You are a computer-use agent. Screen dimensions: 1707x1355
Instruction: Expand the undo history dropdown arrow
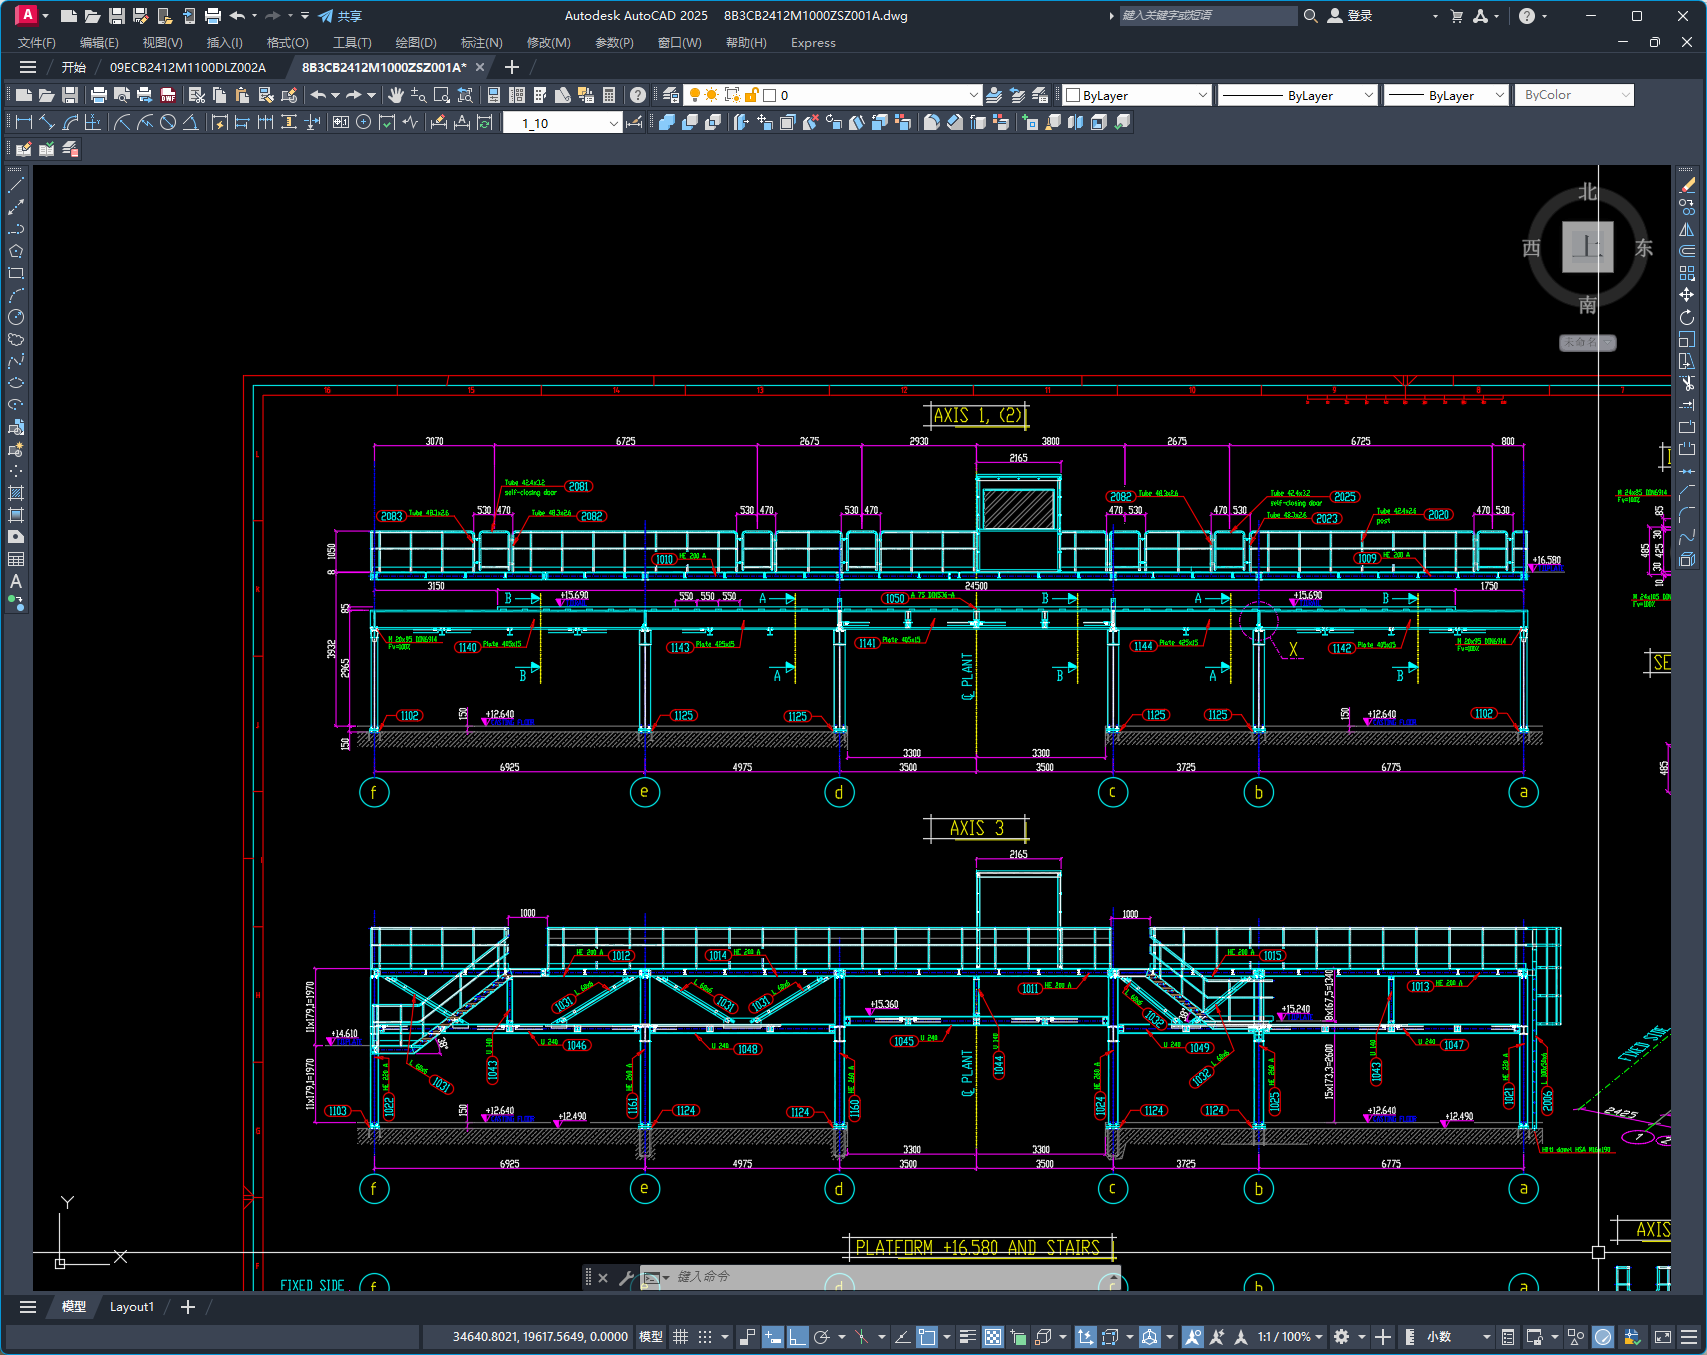[x=335, y=95]
